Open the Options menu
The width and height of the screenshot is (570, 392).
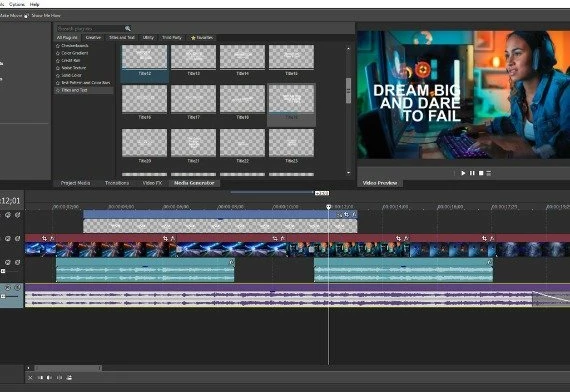coord(17,4)
